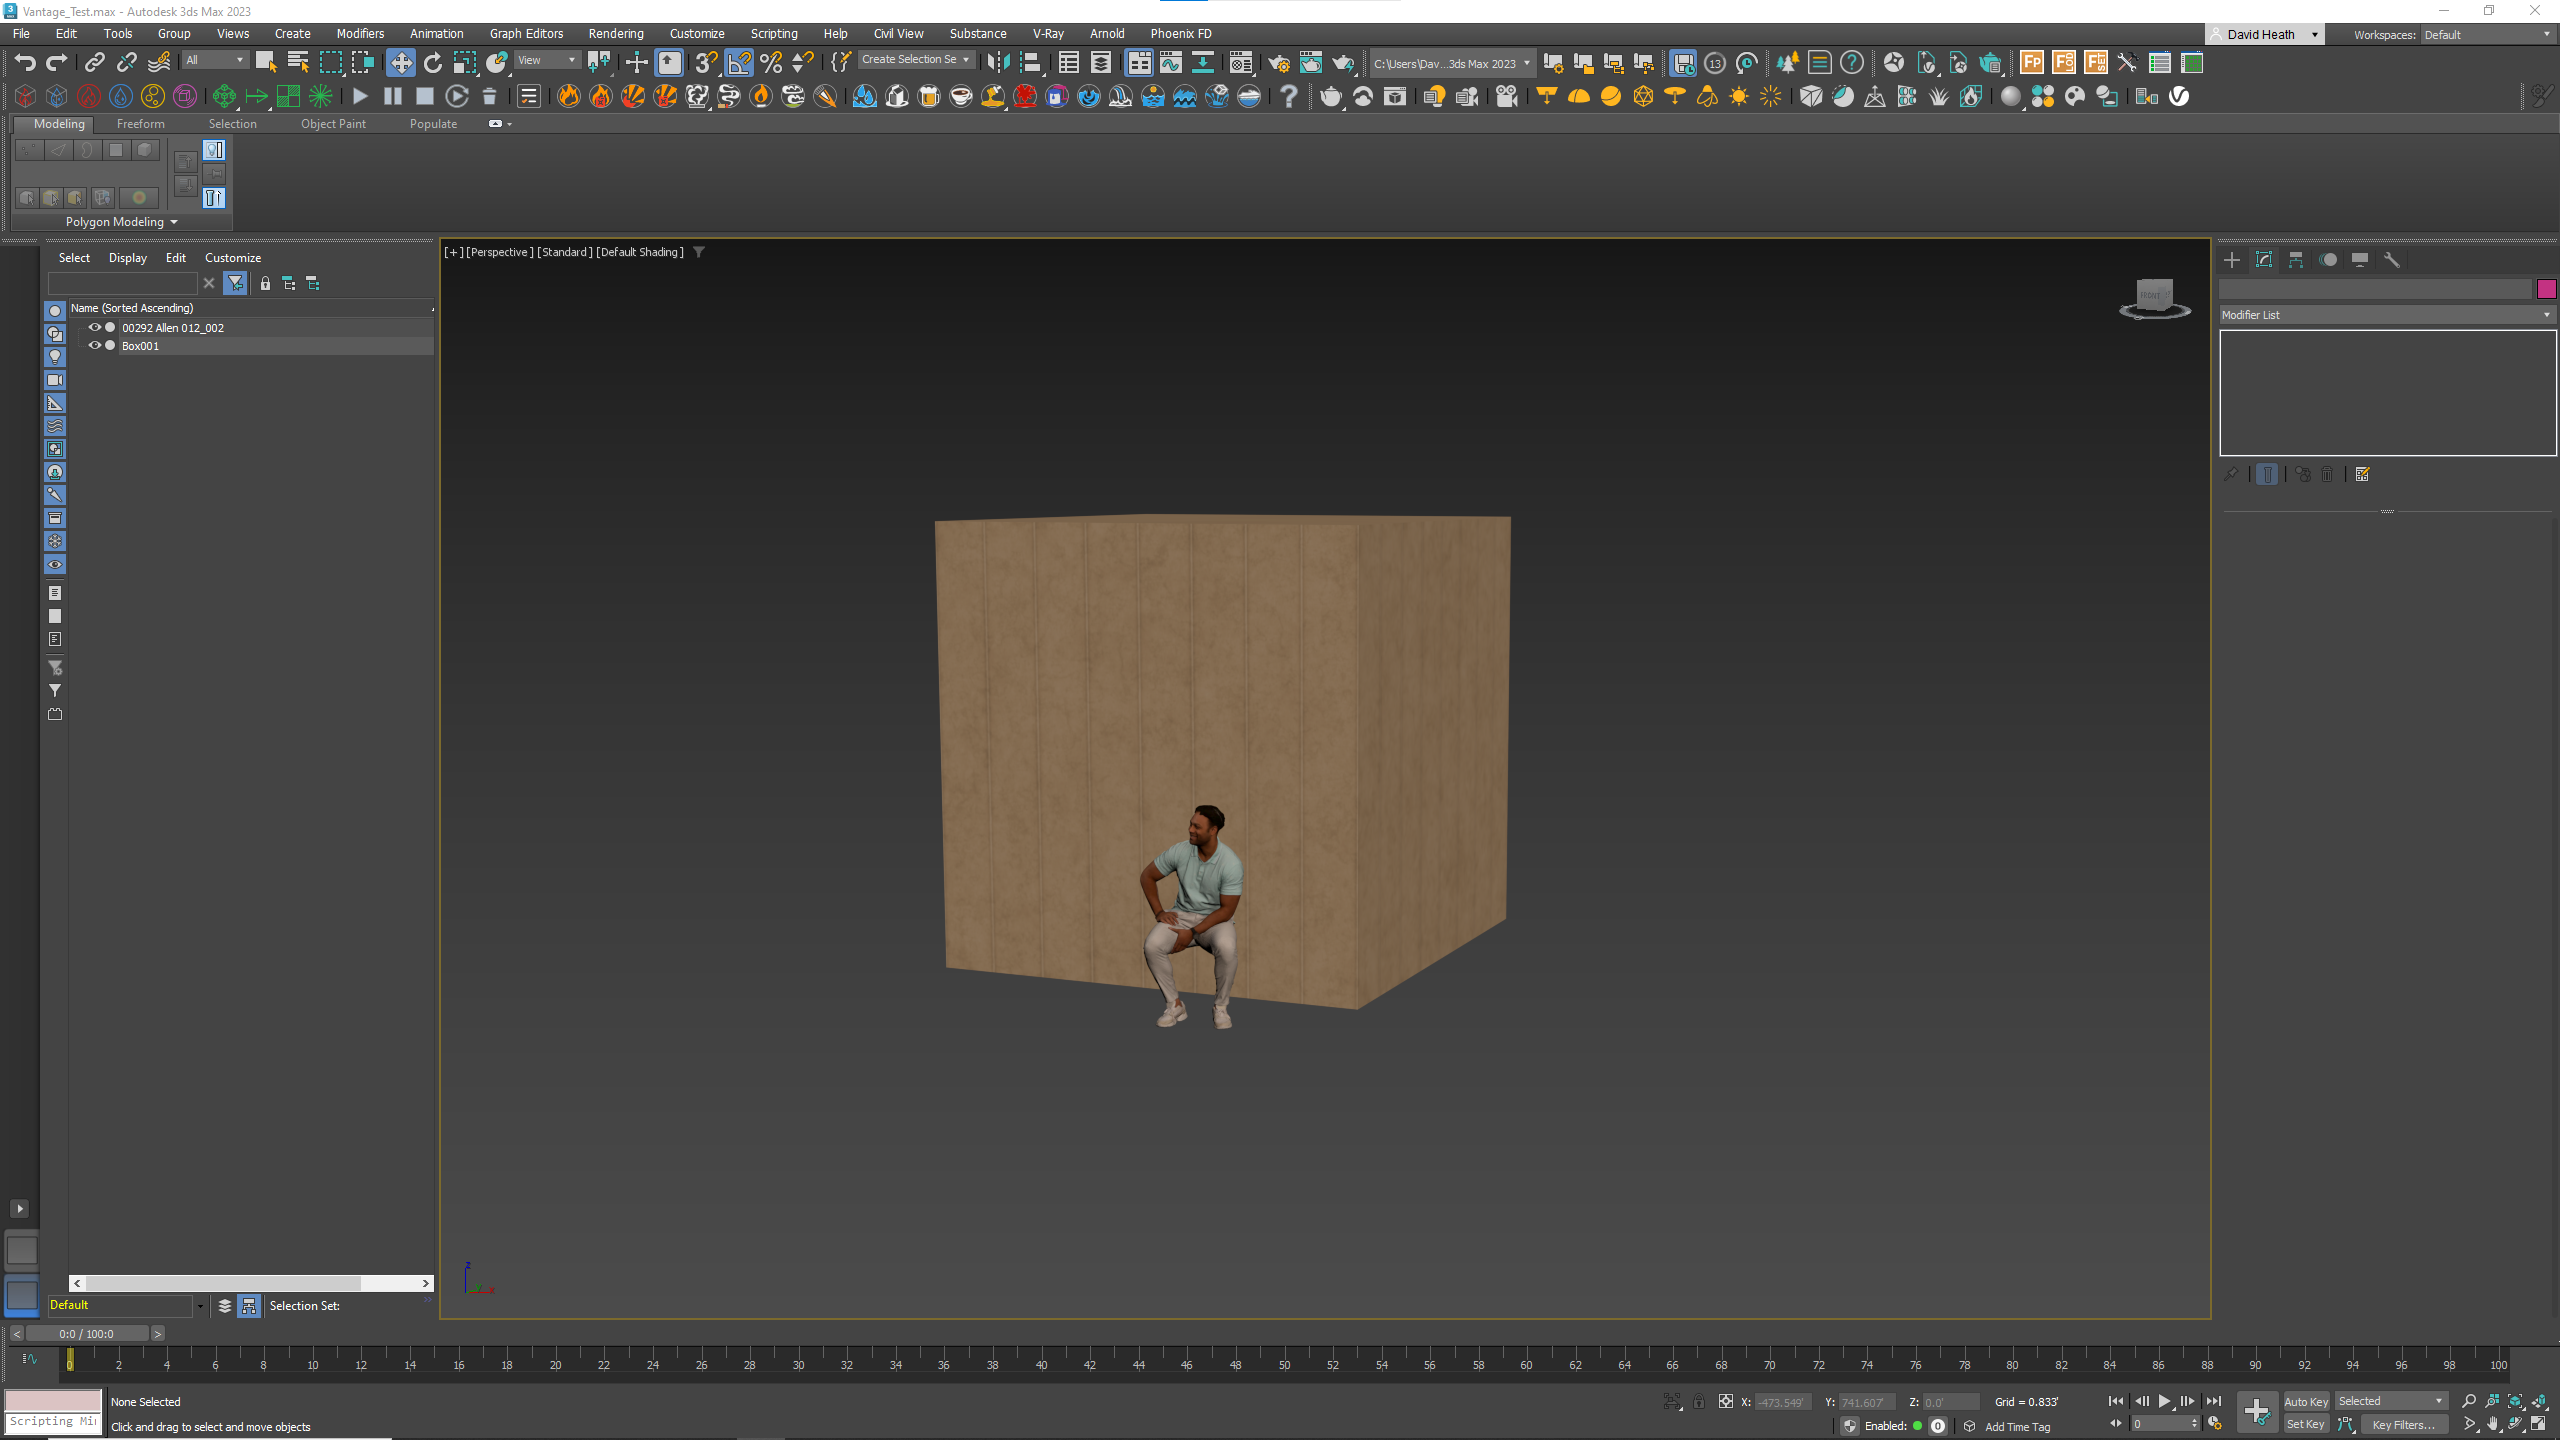Click Remove Modifier trash icon
The height and width of the screenshot is (1440, 2560).
point(2327,474)
